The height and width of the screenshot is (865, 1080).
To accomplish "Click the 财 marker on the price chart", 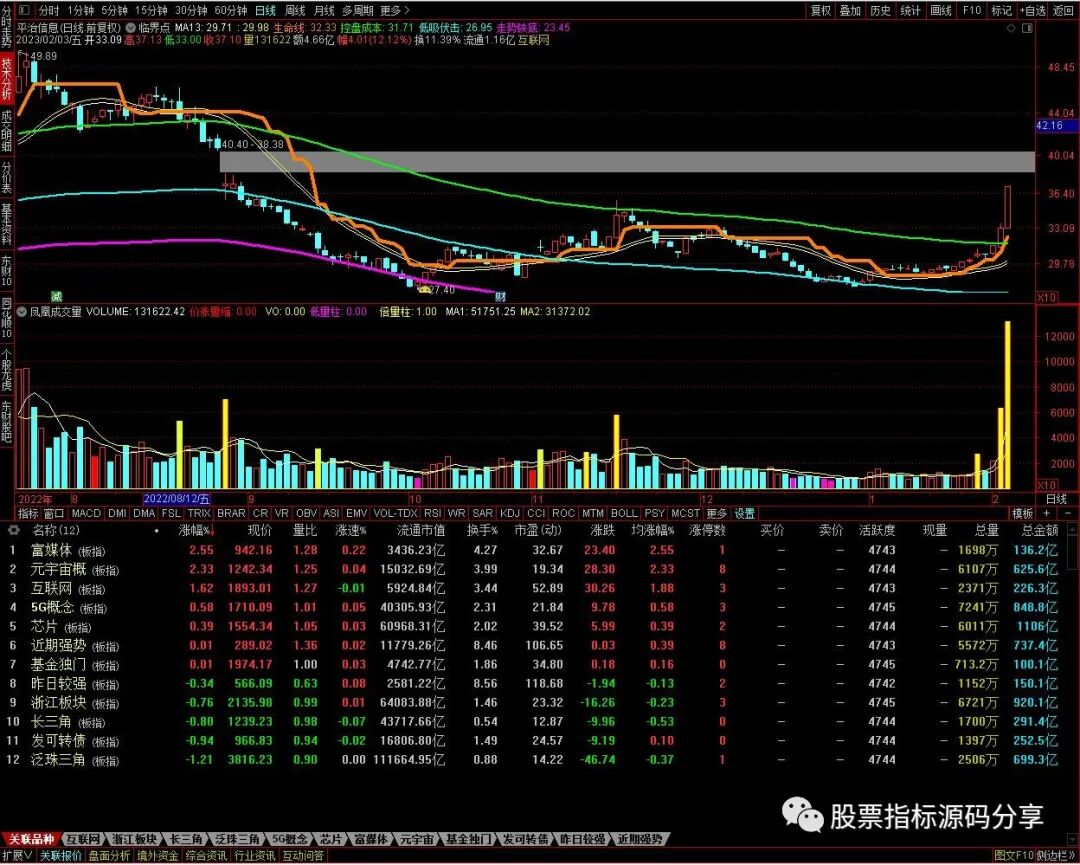I will click(x=500, y=297).
